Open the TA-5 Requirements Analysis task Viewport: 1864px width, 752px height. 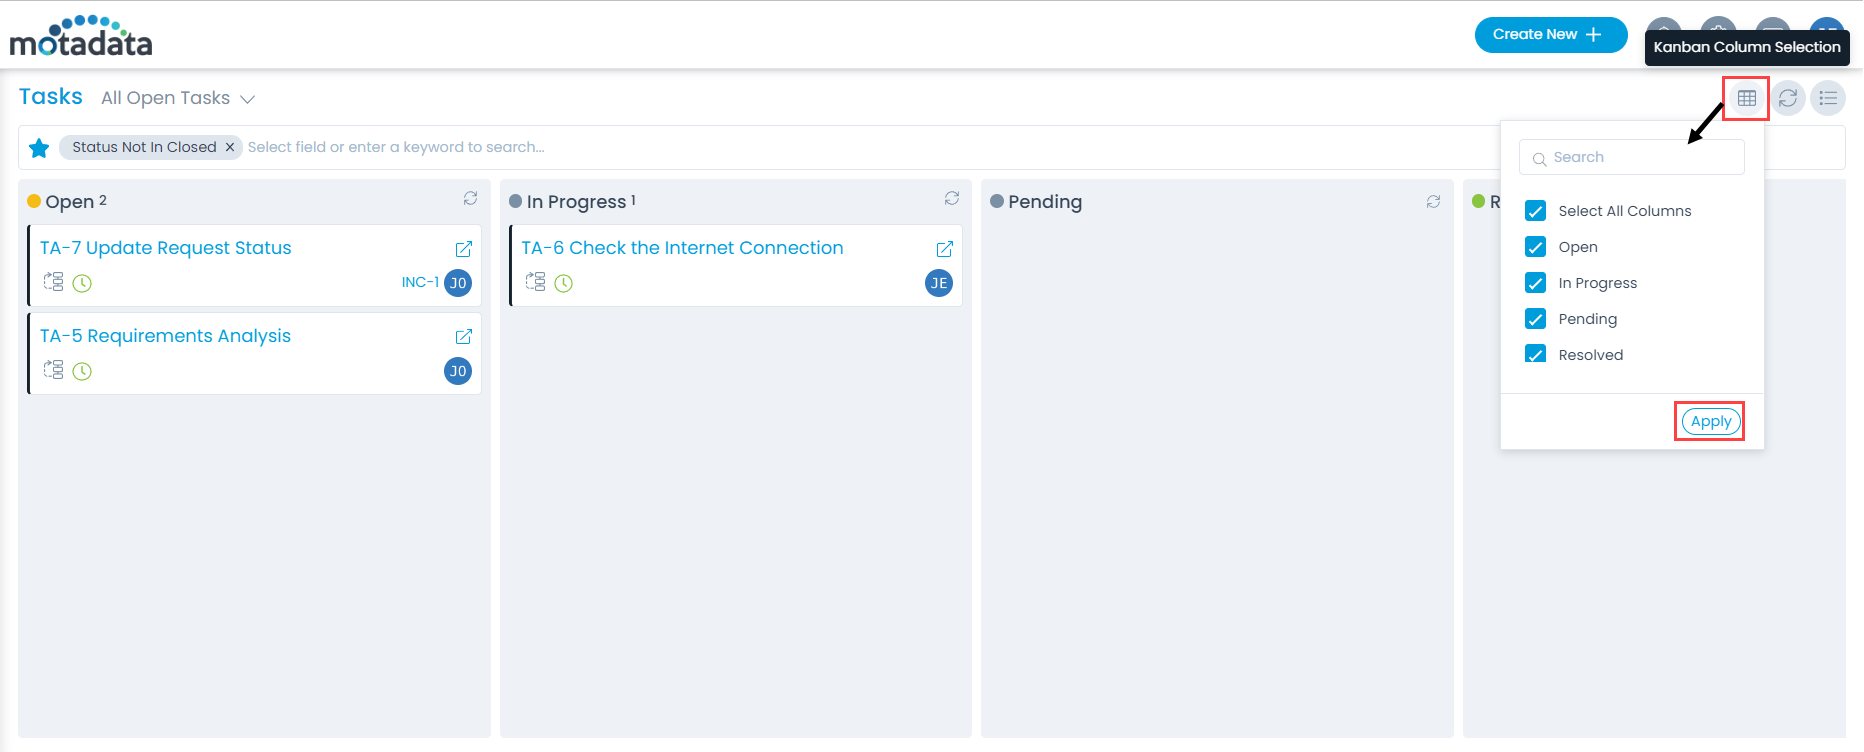(165, 335)
